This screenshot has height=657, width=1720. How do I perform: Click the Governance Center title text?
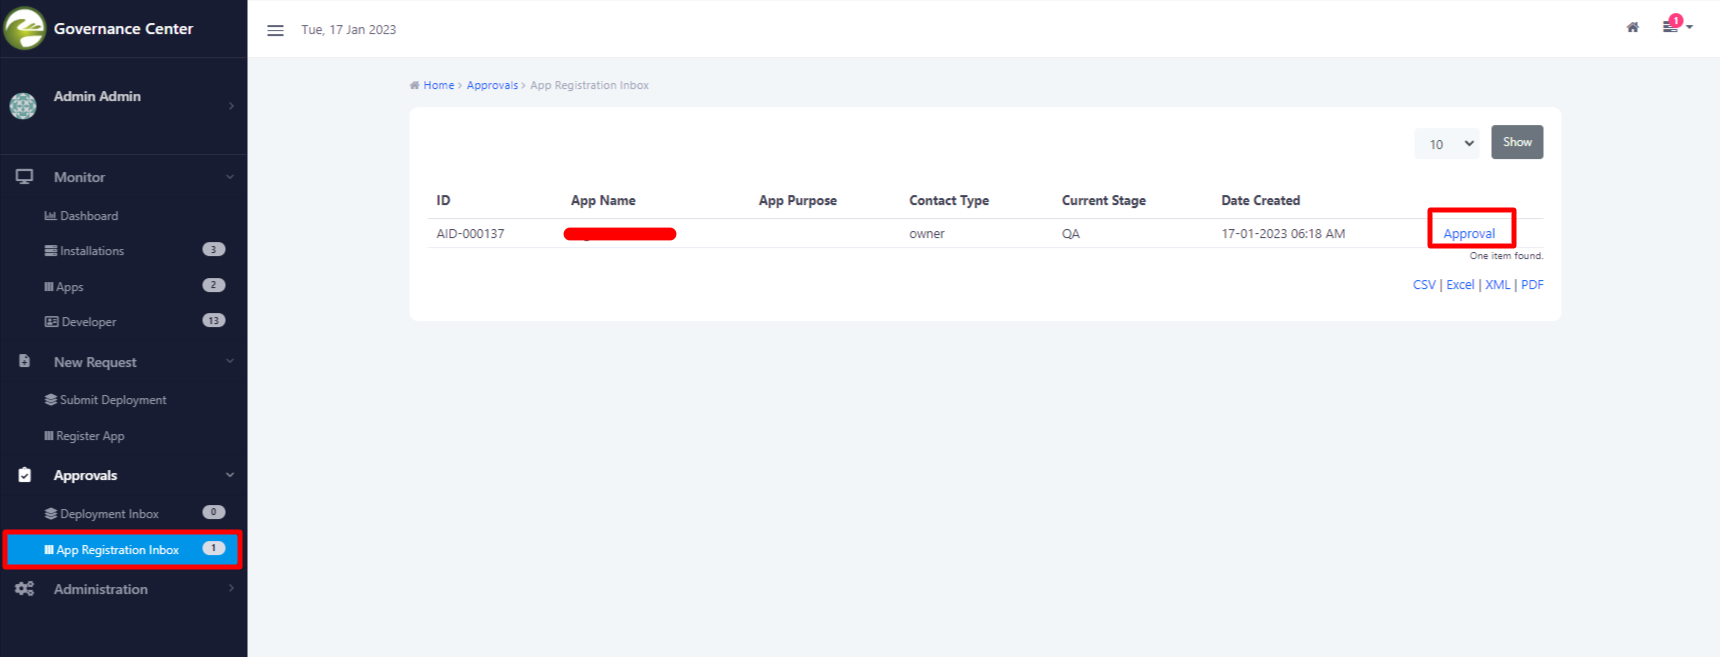click(x=123, y=28)
